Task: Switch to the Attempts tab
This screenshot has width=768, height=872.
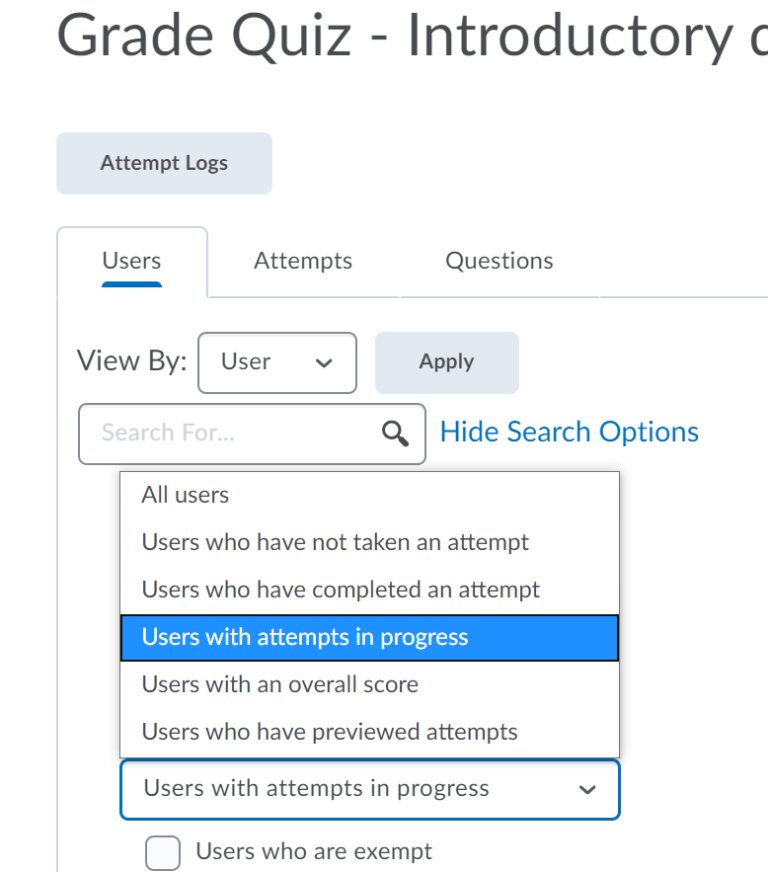Action: [x=302, y=261]
